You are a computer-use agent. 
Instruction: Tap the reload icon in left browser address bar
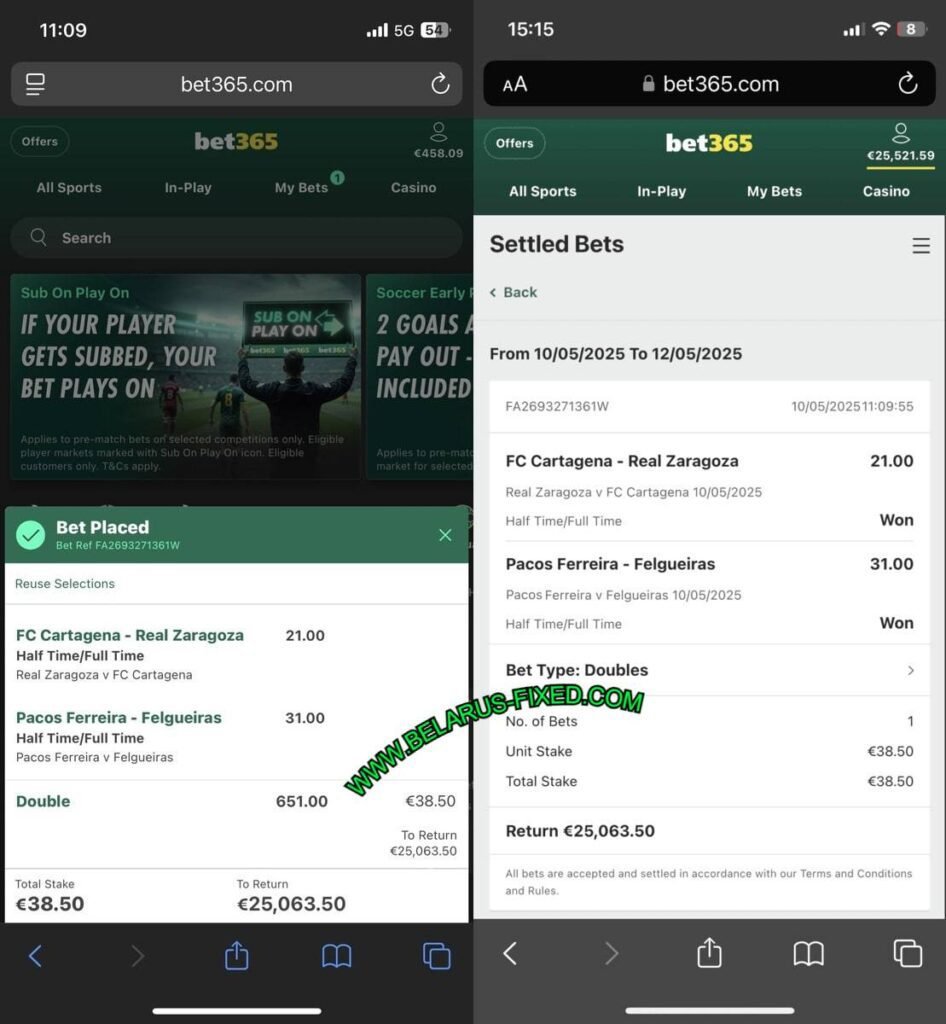(x=440, y=84)
